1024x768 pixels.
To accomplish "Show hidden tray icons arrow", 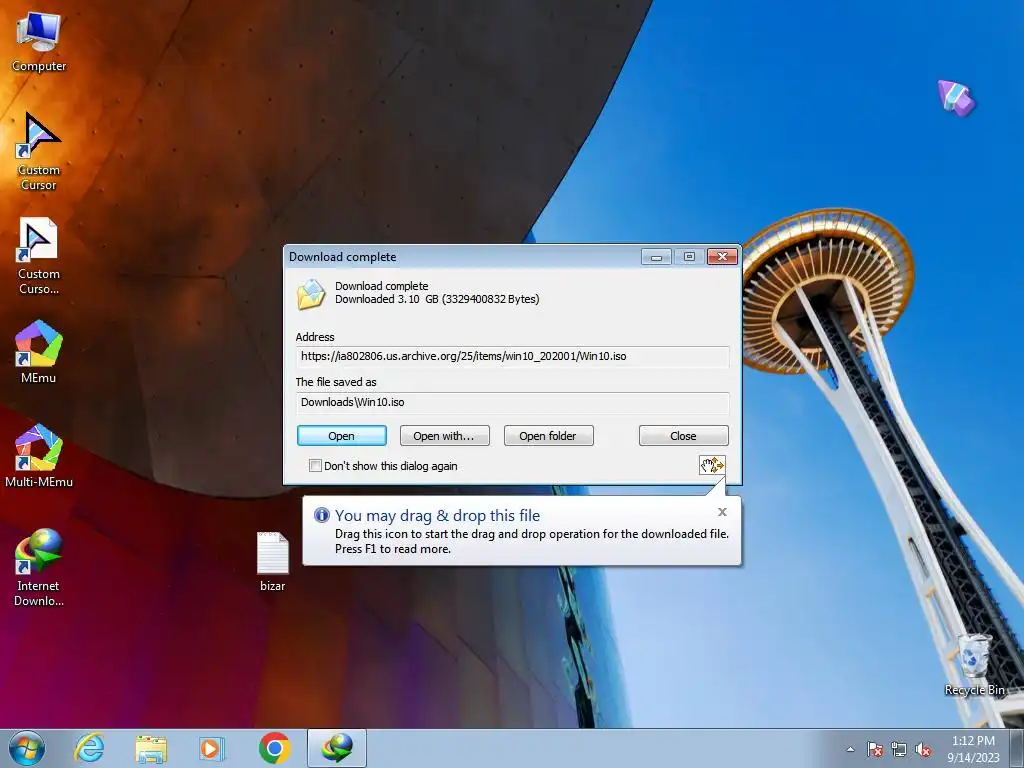I will pyautogui.click(x=850, y=749).
